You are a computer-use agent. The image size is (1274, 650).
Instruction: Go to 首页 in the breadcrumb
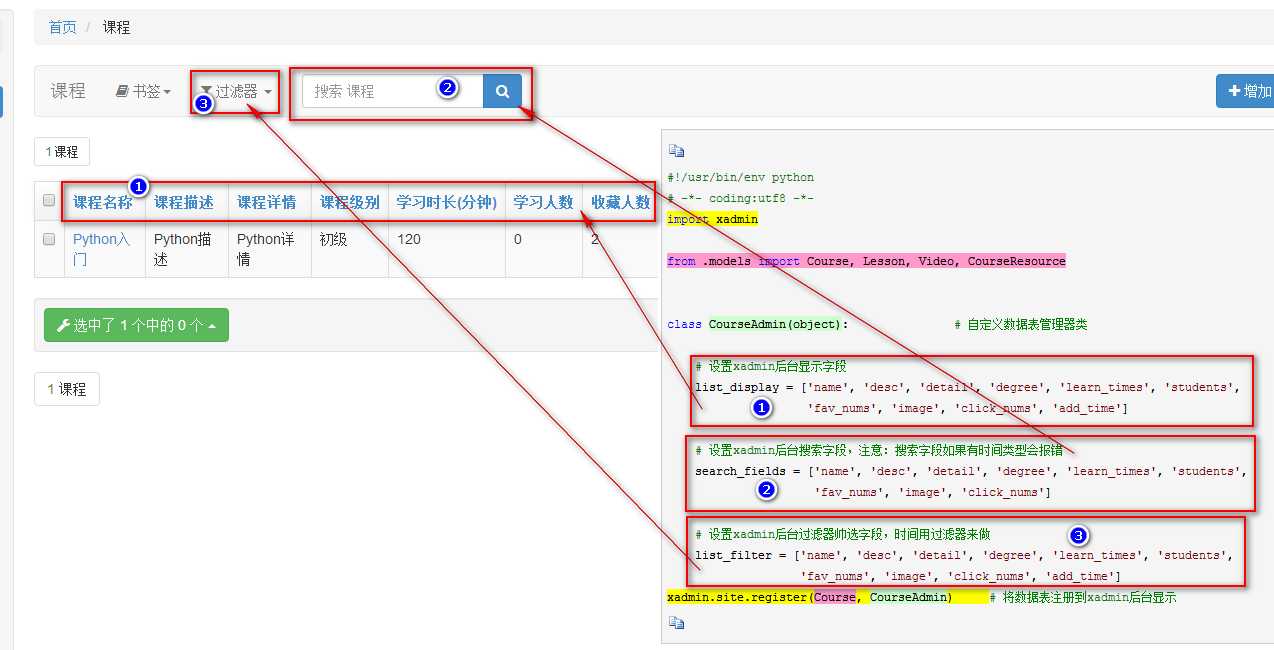click(62, 27)
